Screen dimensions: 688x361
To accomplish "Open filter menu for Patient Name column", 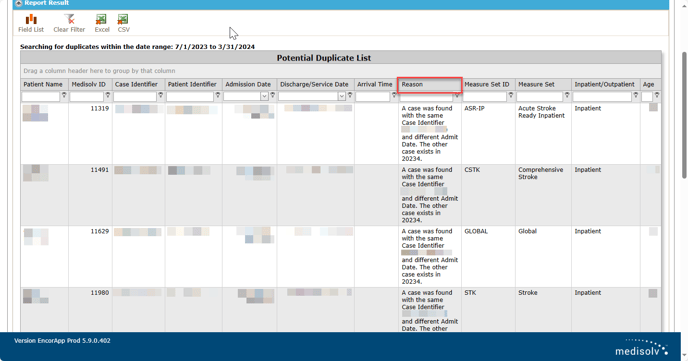I will click(x=64, y=96).
